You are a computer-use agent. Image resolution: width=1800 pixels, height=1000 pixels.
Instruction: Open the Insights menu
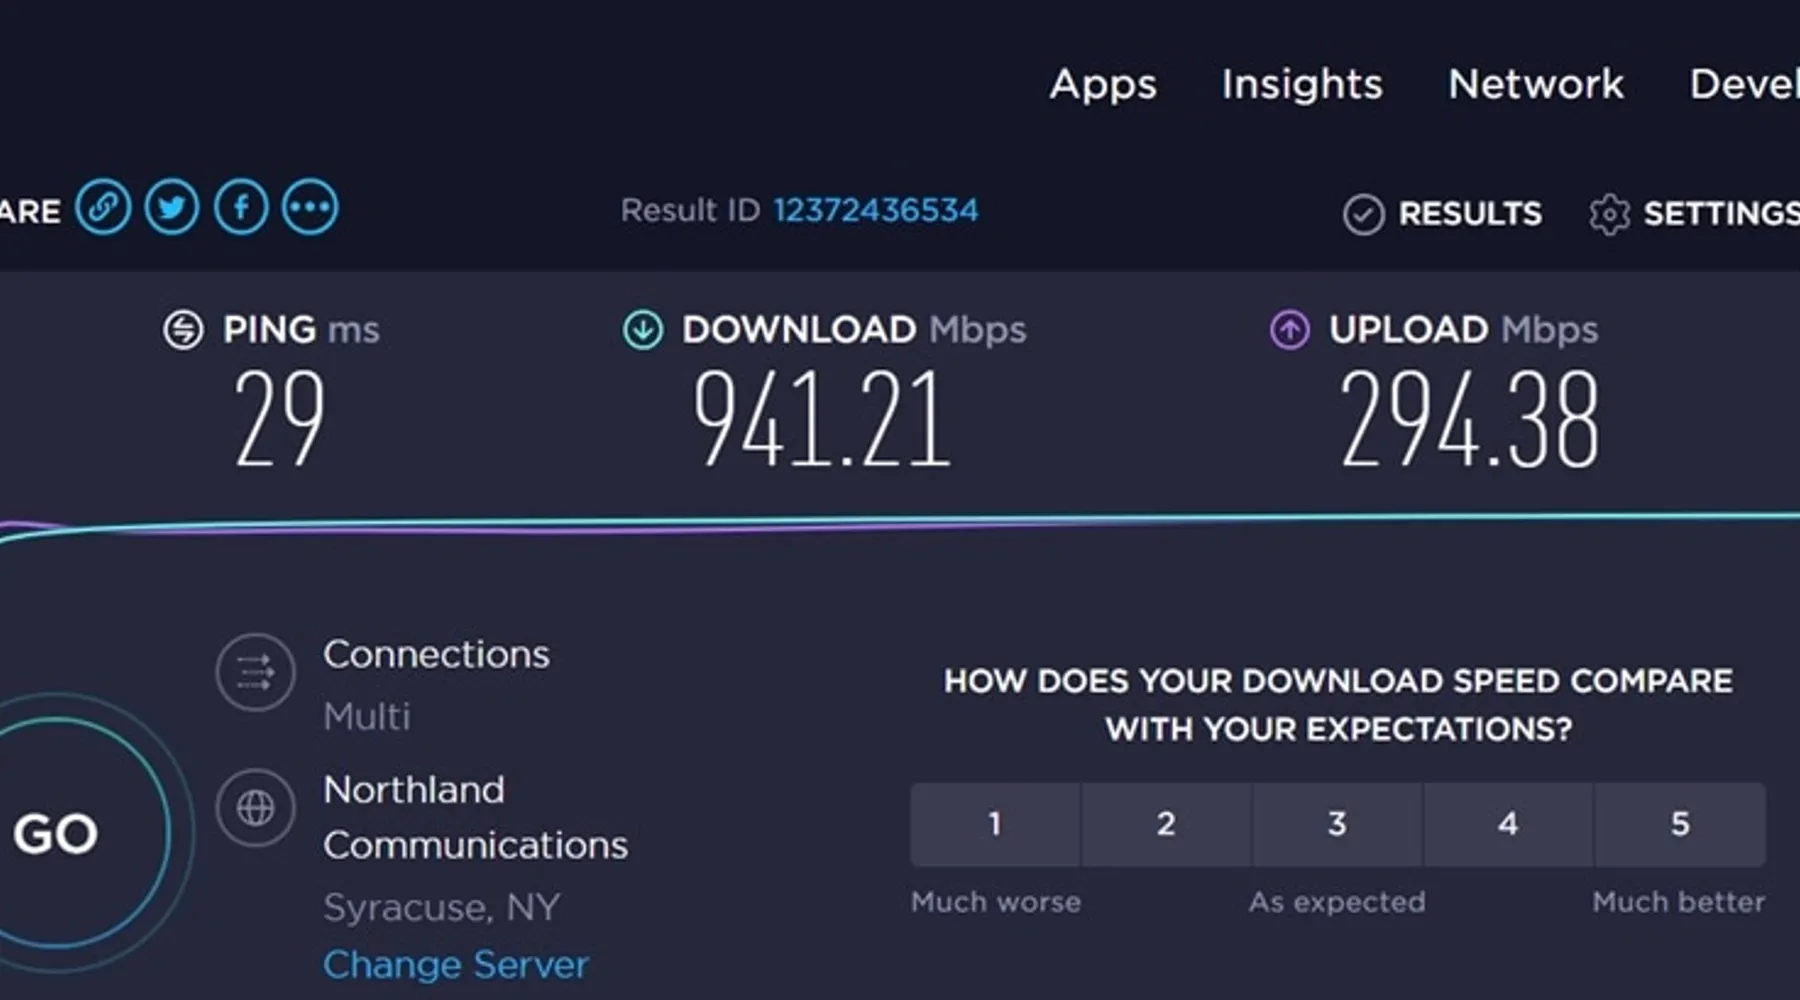point(1302,84)
